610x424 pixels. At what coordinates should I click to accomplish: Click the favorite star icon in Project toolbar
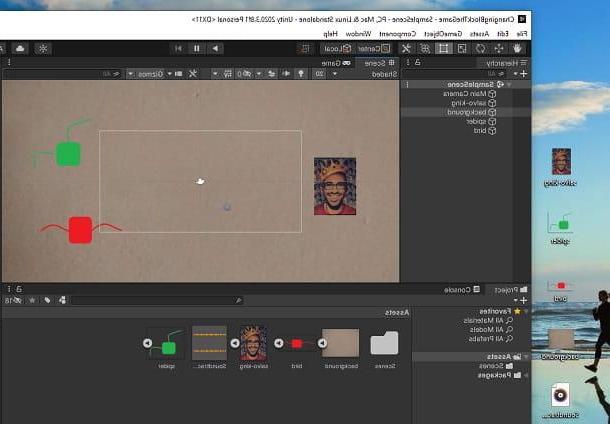point(32,300)
